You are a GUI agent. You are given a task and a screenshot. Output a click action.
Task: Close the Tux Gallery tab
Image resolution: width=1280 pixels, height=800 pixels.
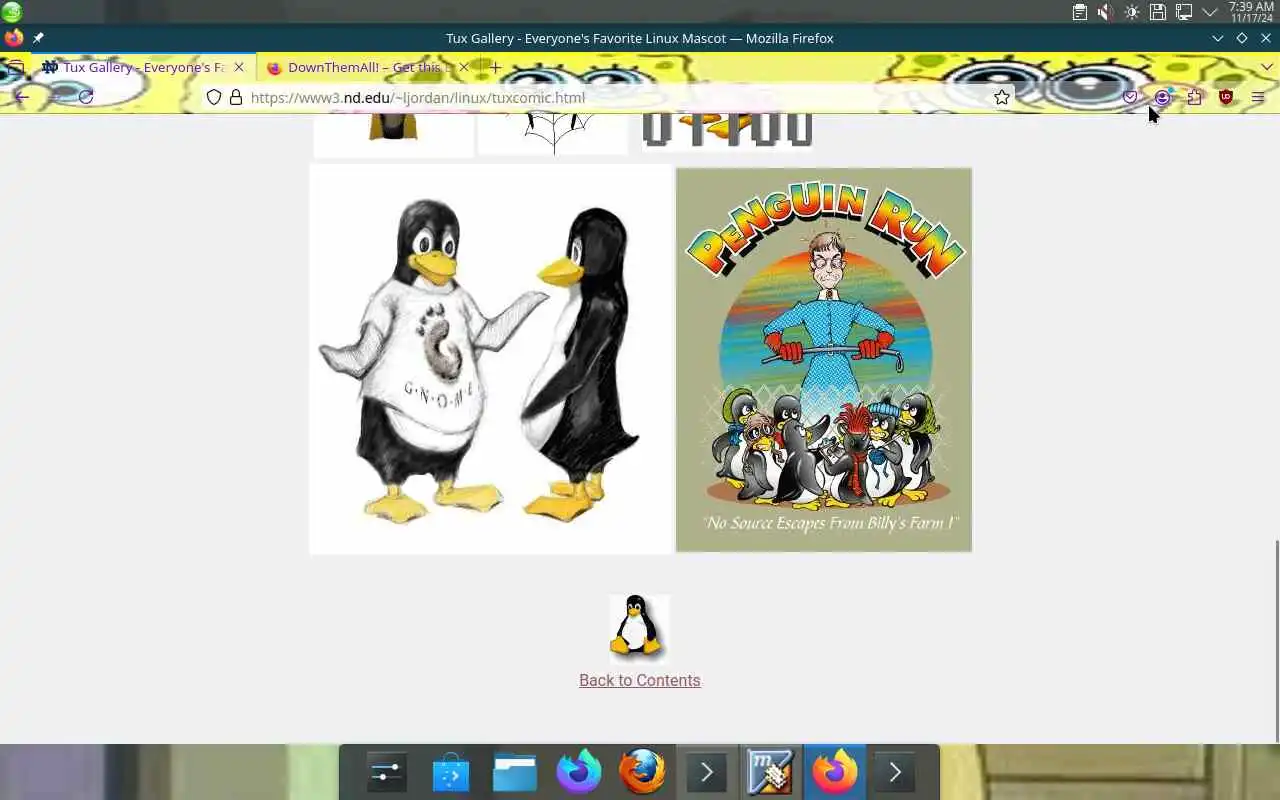pyautogui.click(x=239, y=67)
